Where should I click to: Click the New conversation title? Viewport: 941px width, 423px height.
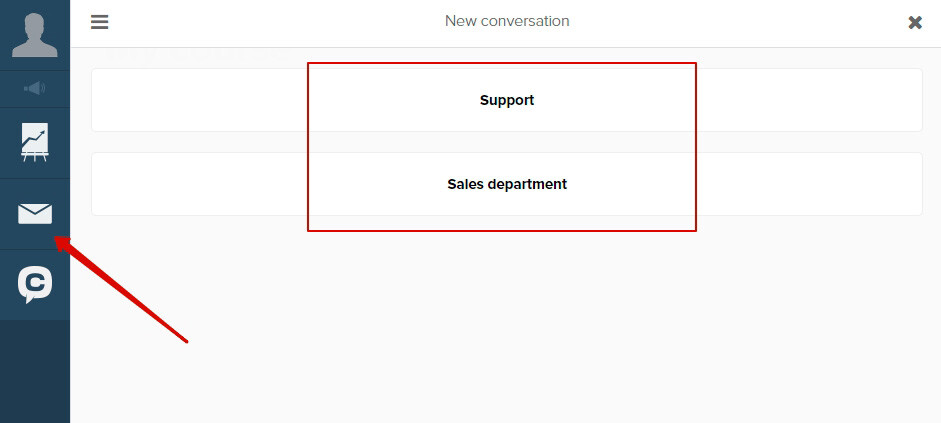click(x=507, y=21)
